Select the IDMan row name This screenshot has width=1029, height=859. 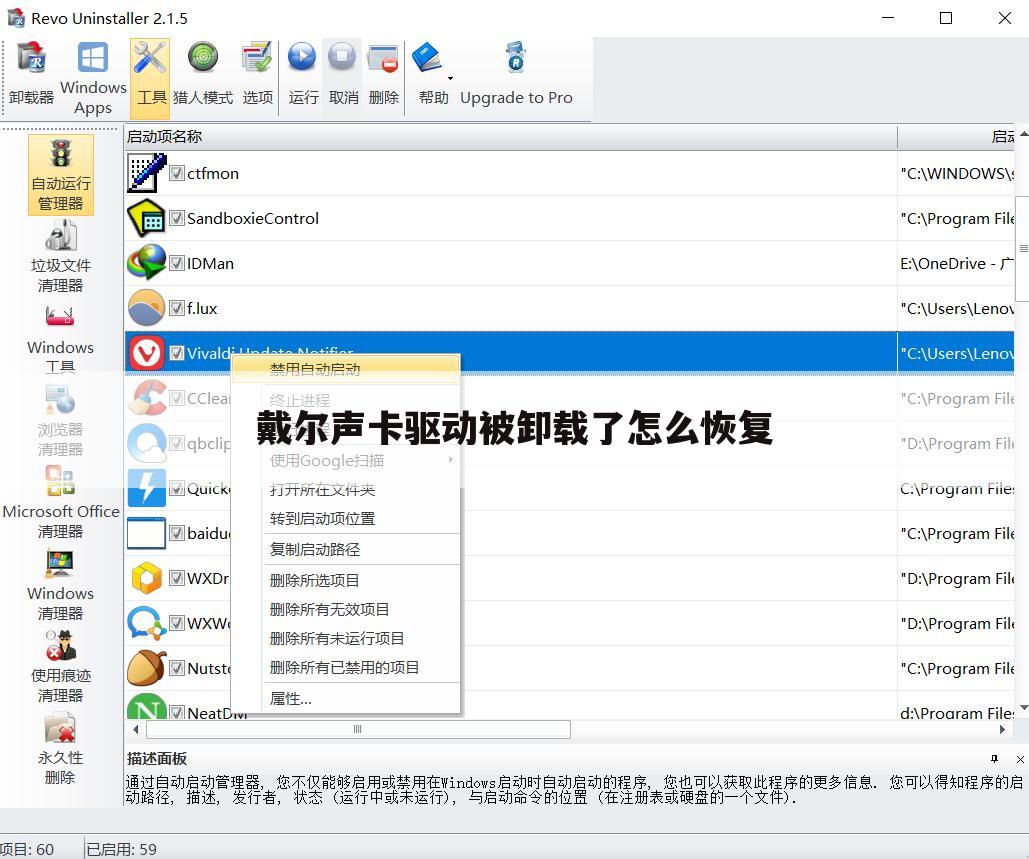coord(210,263)
